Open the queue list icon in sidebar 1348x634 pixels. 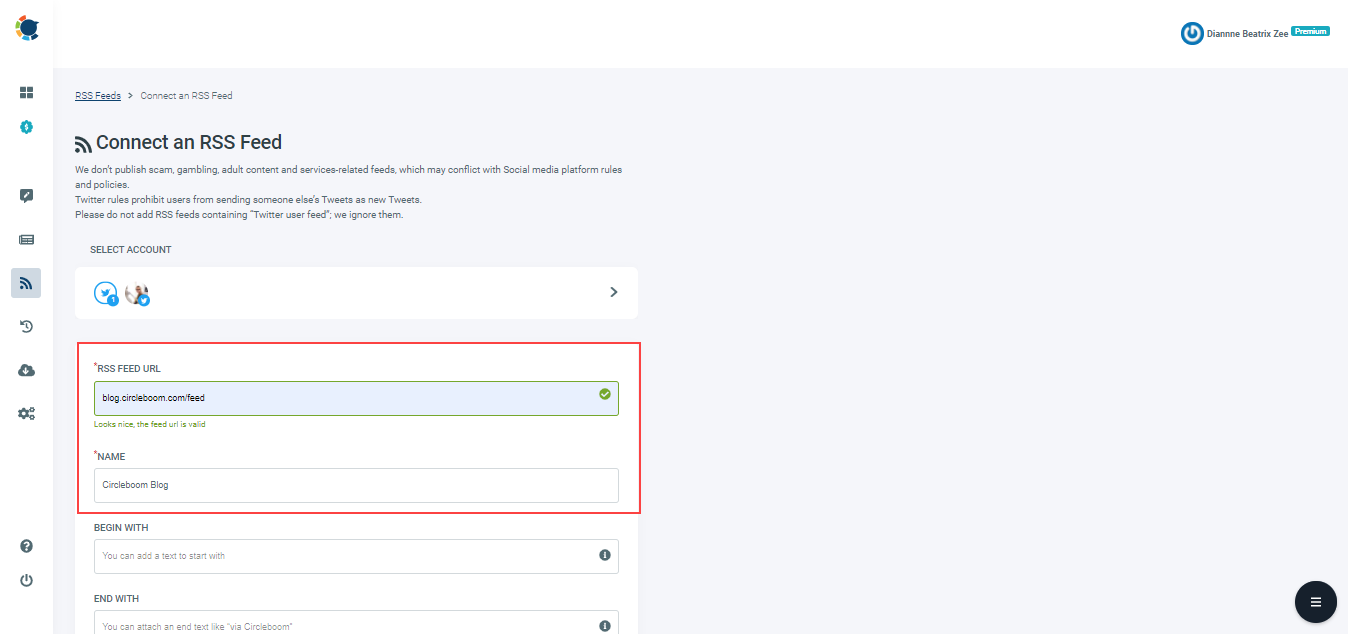[27, 240]
